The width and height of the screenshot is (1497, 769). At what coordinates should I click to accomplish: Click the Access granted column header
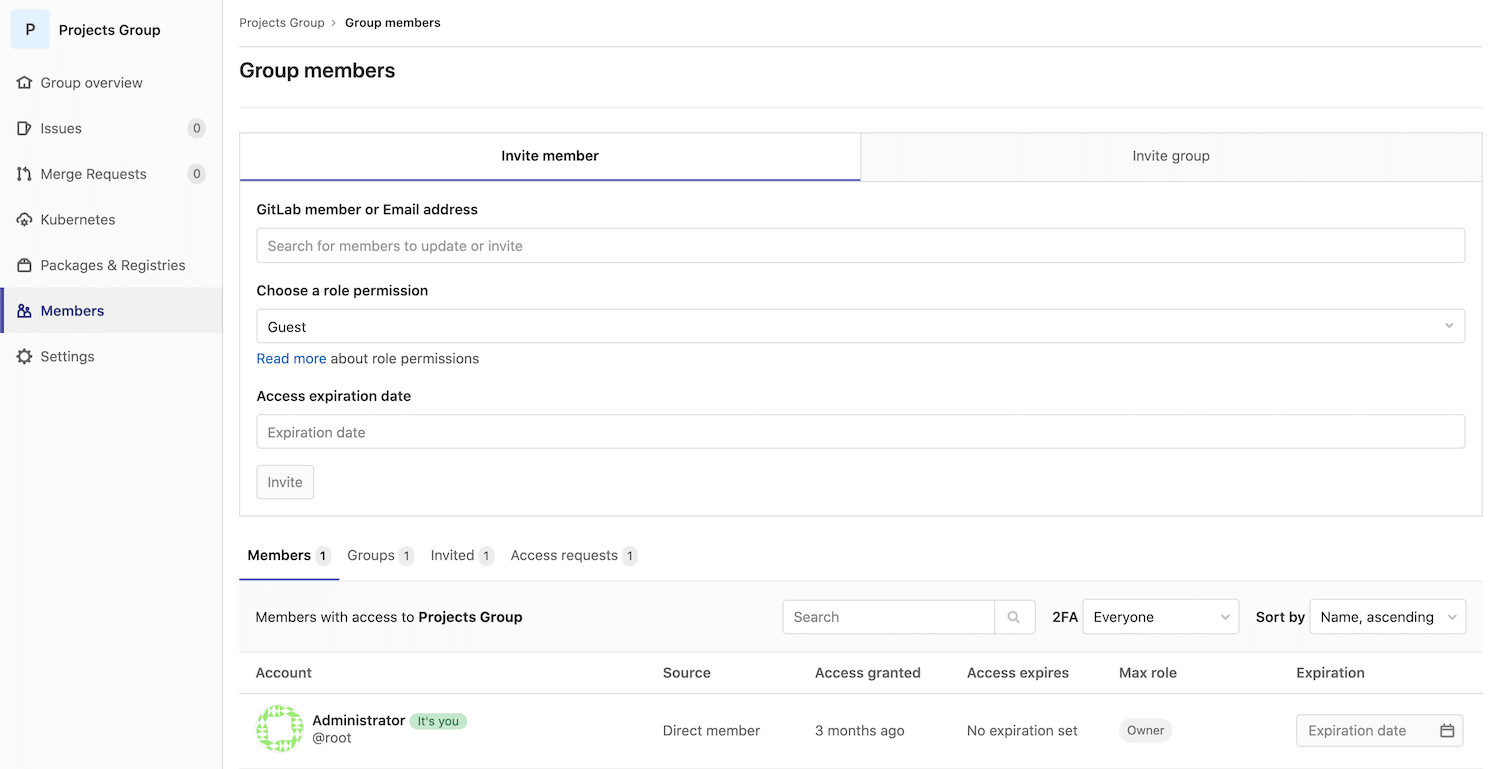click(868, 673)
